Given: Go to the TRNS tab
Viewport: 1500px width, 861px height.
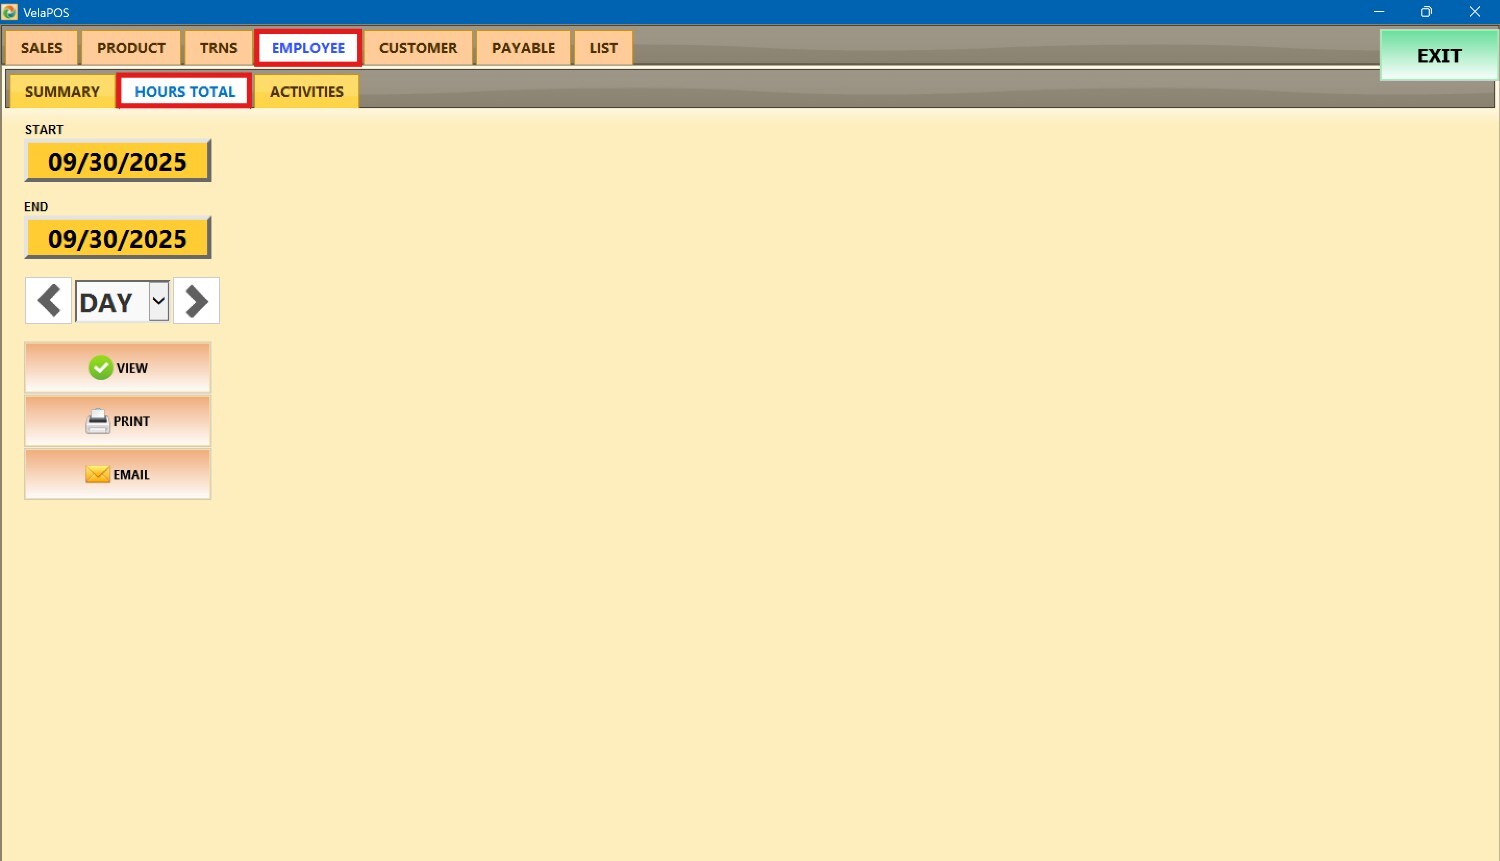Looking at the screenshot, I should coord(218,48).
